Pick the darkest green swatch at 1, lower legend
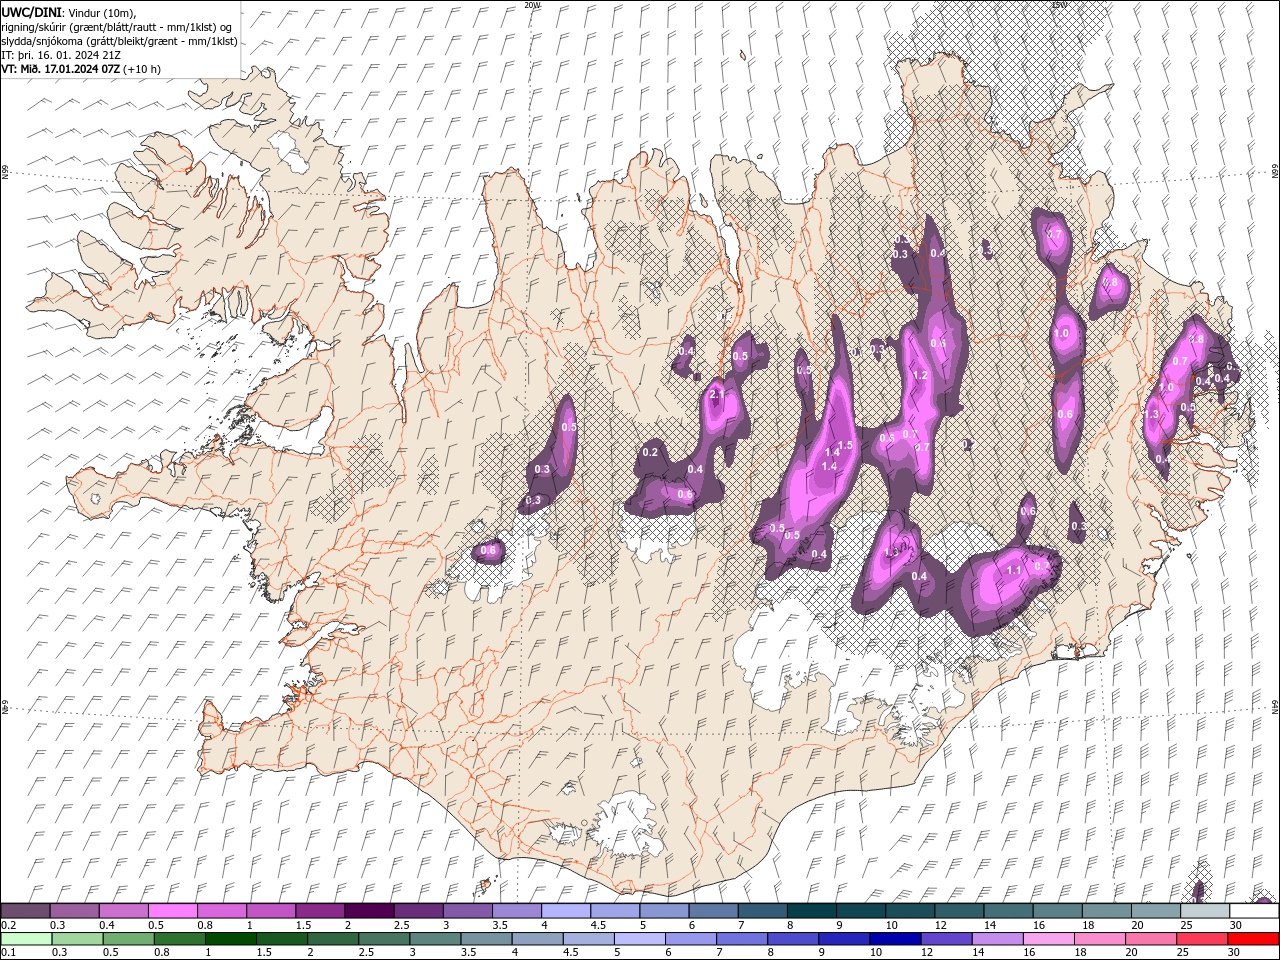 pos(230,939)
